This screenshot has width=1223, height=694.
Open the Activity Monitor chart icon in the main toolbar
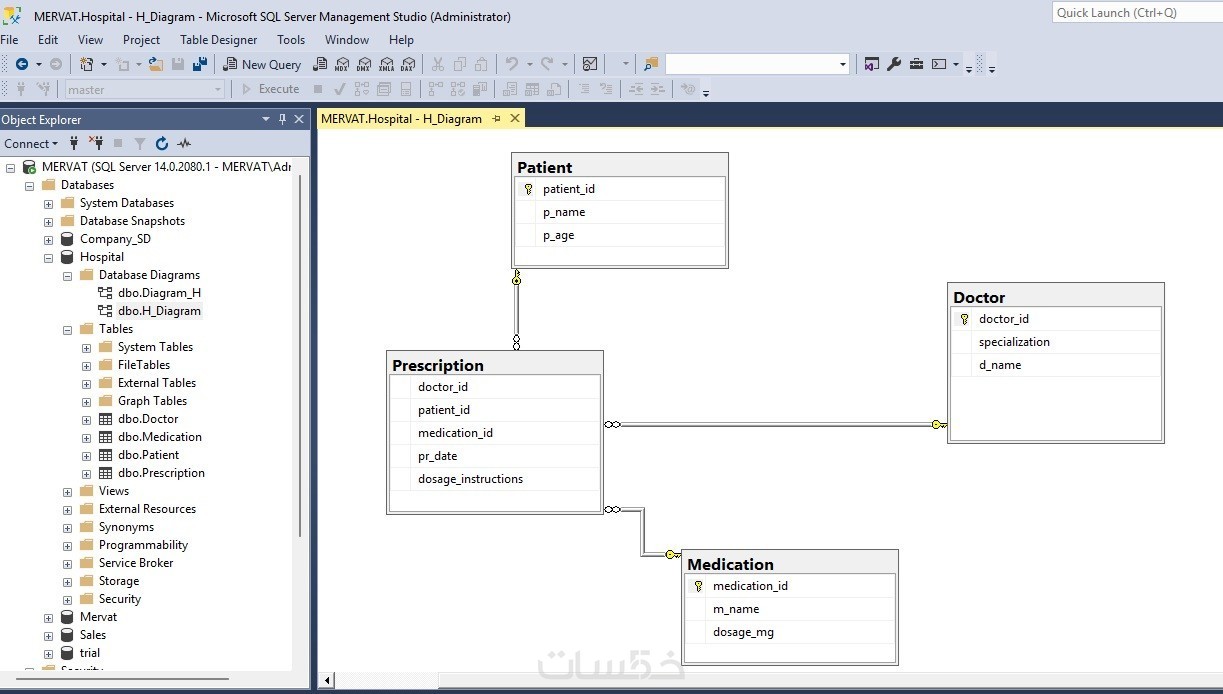pyautogui.click(x=590, y=64)
